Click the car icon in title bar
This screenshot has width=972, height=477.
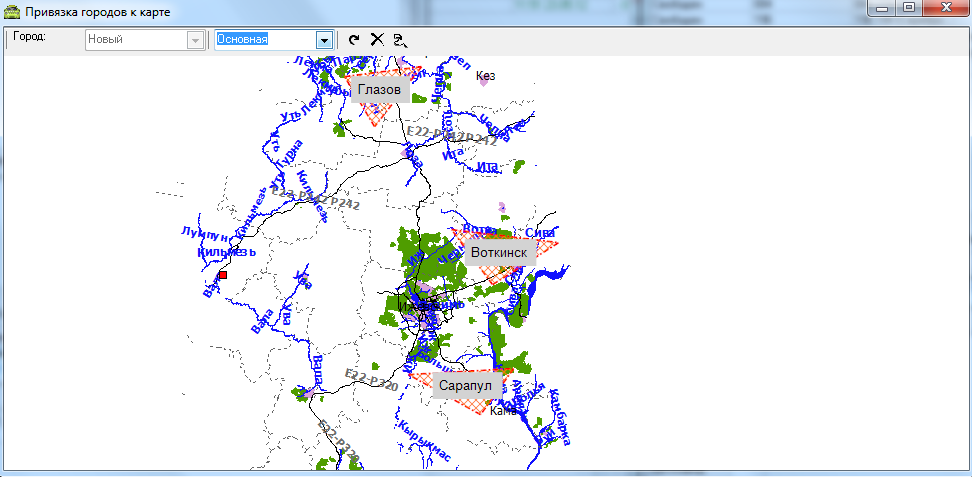coord(12,12)
